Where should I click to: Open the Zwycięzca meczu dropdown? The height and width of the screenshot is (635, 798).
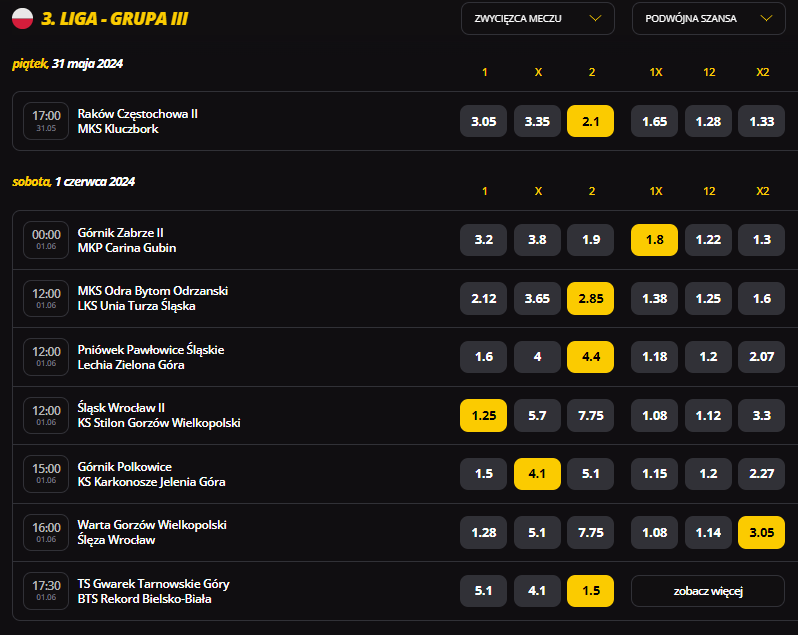[537, 19]
